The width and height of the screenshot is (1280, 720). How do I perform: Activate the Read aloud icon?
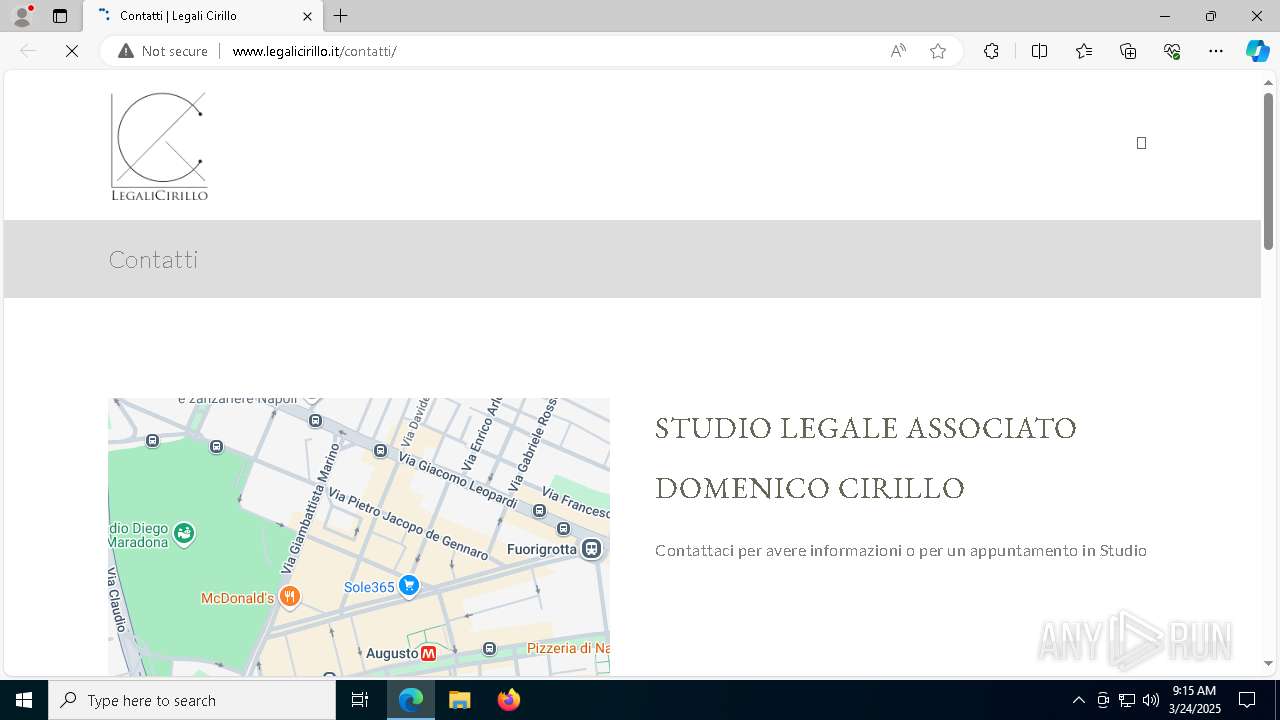point(898,51)
